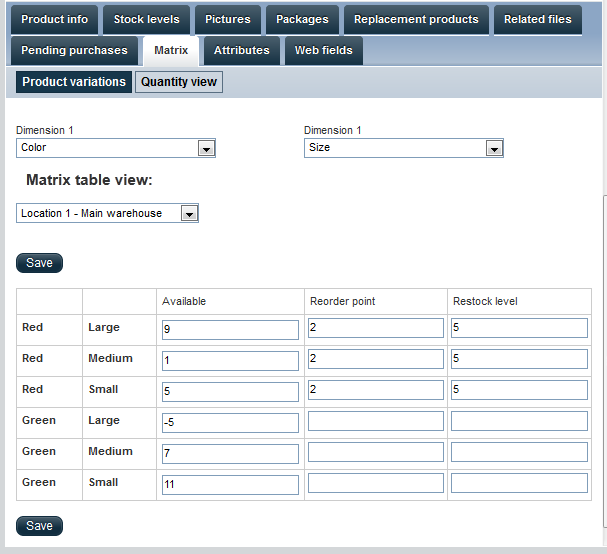Click the Size dropdown arrow button
The width and height of the screenshot is (607, 554).
pyautogui.click(x=494, y=148)
